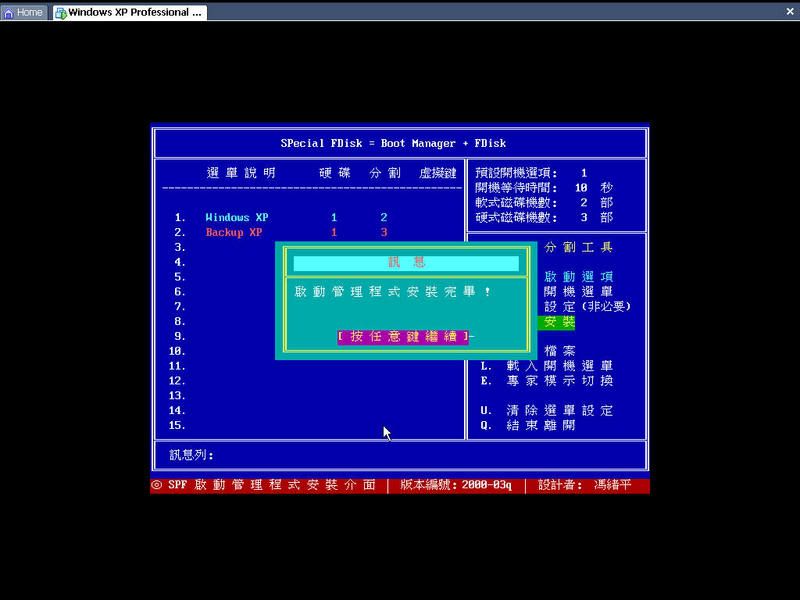Viewport: 800px width, 600px height.
Task: Click the 虛擬鍵 column header
Action: pyautogui.click(x=437, y=173)
